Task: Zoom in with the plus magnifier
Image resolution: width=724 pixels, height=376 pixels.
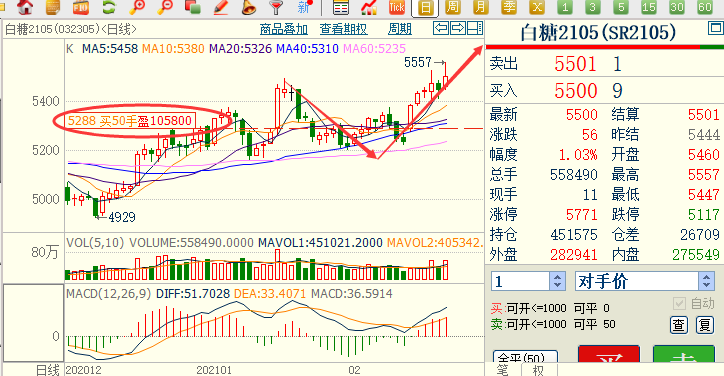Action: point(137,7)
